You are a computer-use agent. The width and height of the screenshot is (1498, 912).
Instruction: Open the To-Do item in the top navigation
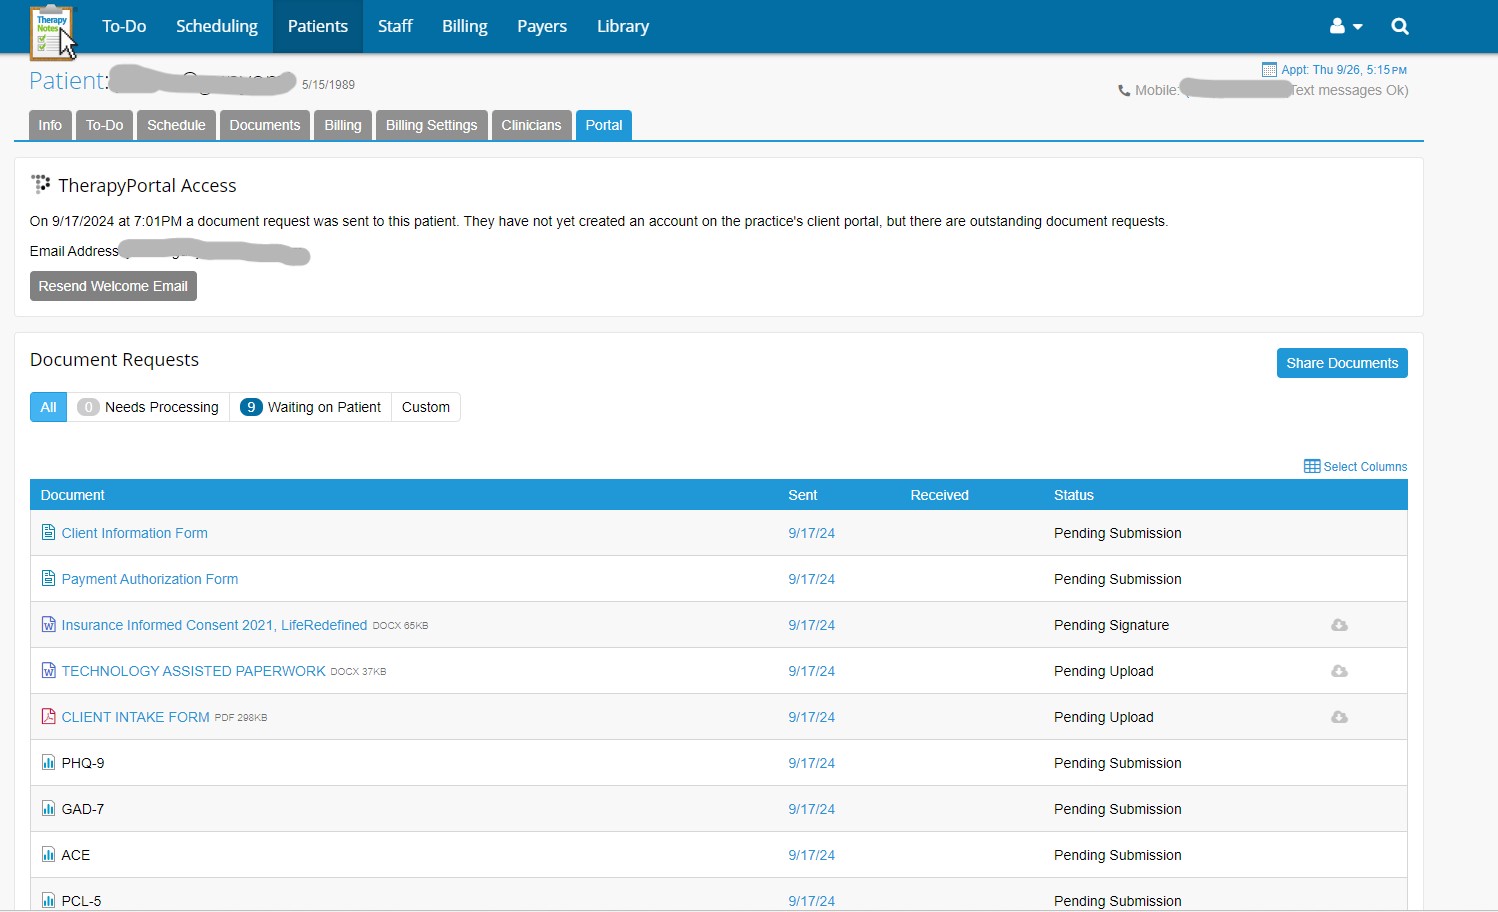[124, 26]
